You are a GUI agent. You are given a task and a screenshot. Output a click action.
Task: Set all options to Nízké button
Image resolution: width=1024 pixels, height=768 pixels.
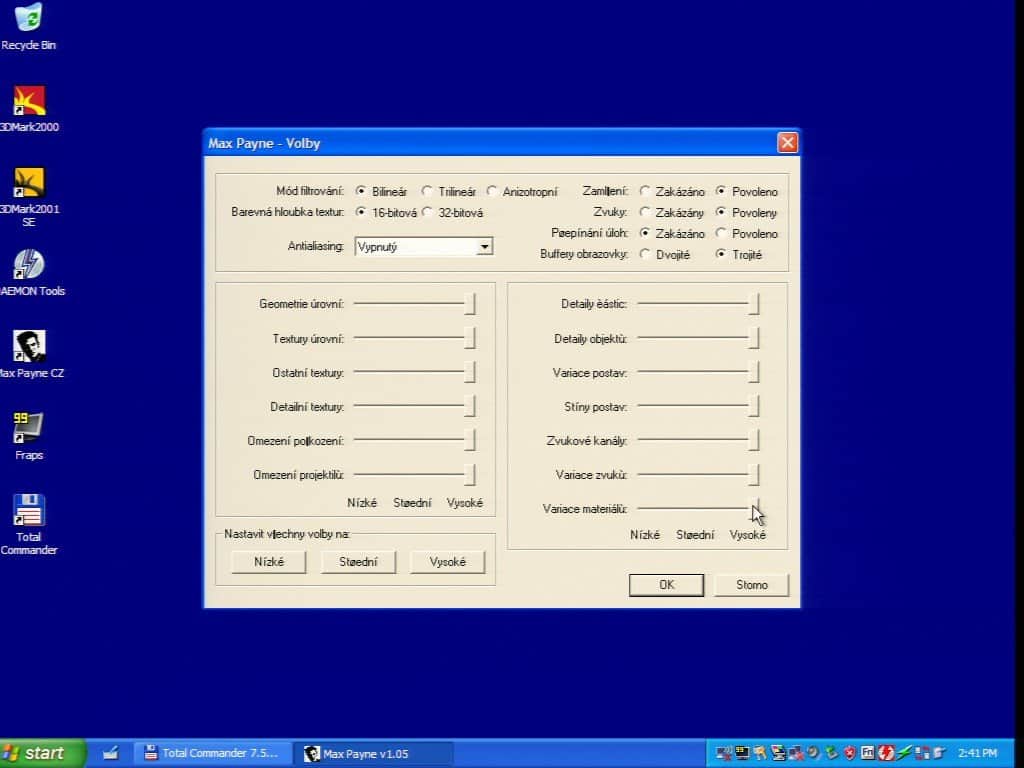pos(268,562)
